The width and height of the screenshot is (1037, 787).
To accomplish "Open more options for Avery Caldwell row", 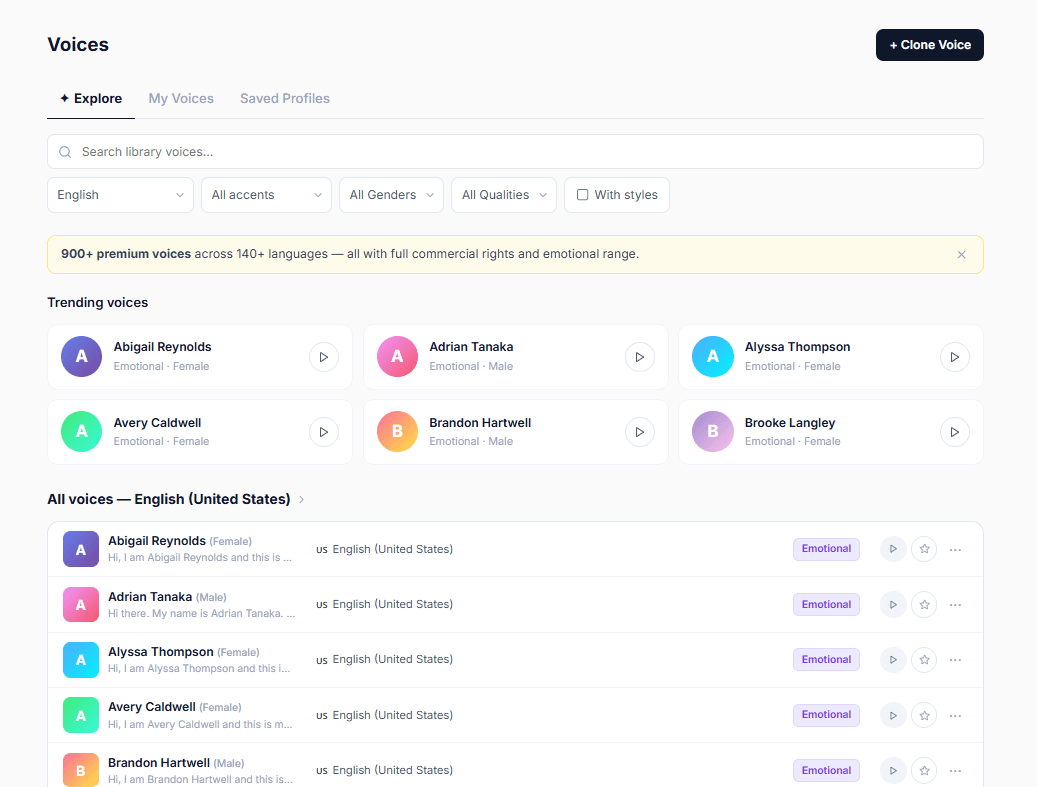I will [955, 716].
